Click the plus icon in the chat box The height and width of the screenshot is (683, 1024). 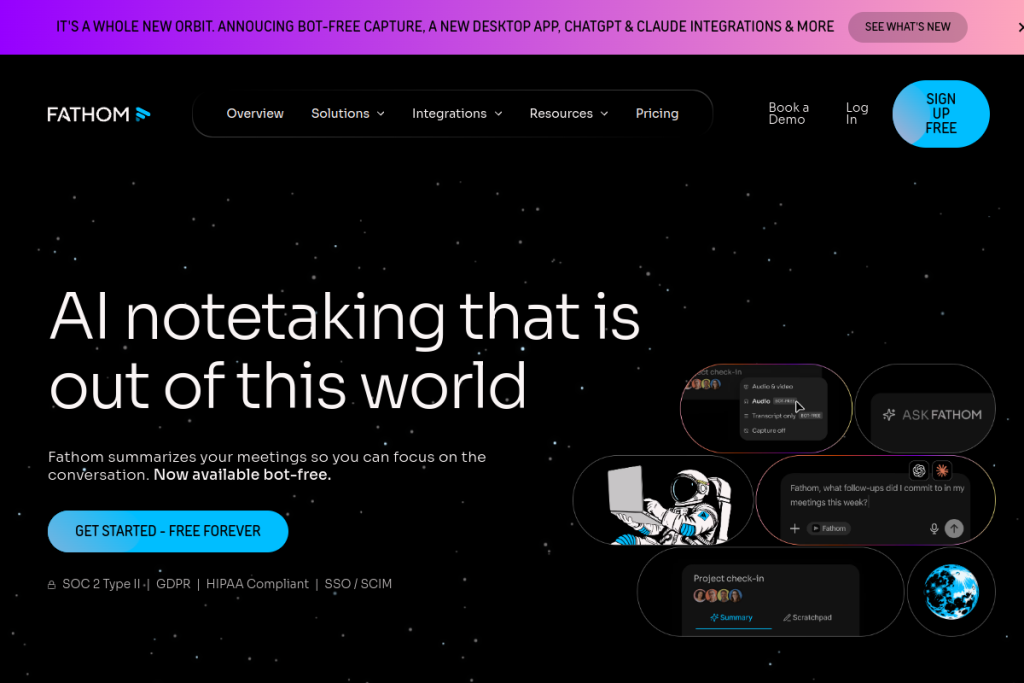pos(795,528)
